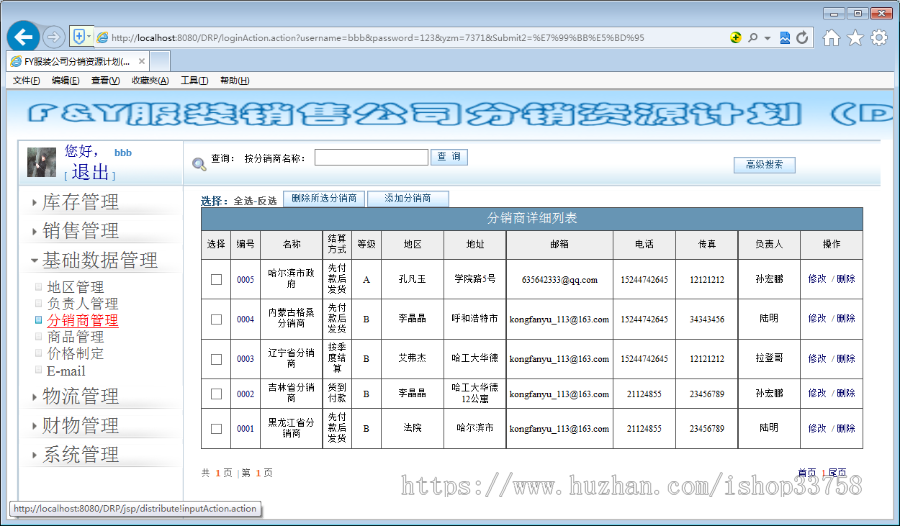Click the address bar URL
Viewport: 900px width, 526px height.
click(378, 38)
